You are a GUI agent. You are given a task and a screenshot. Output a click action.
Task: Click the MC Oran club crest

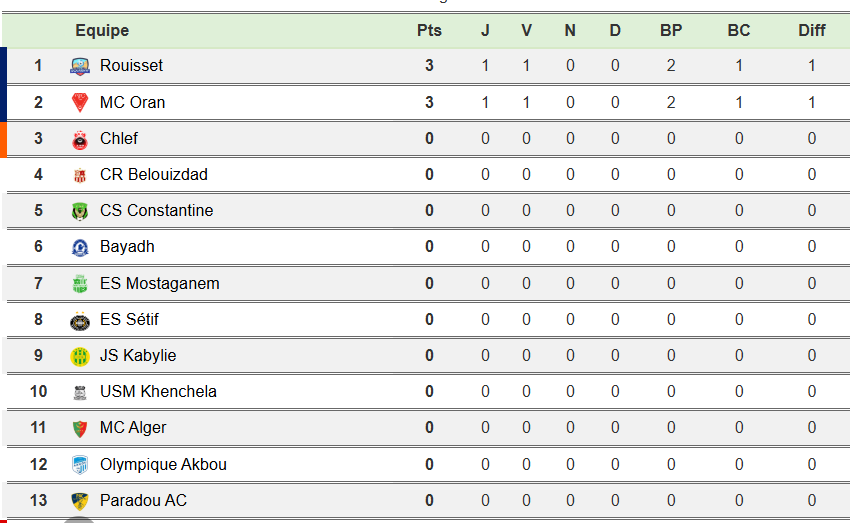click(80, 102)
